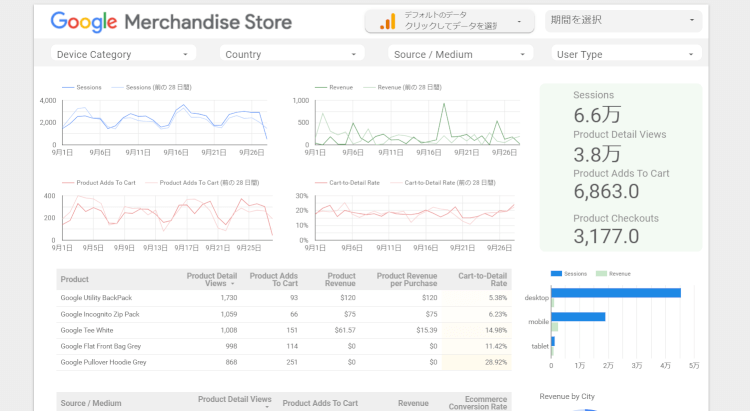The image size is (750, 411).
Task: Click the 6,863.0 Product Adds To Cart scorecard
Action: pyautogui.click(x=606, y=191)
